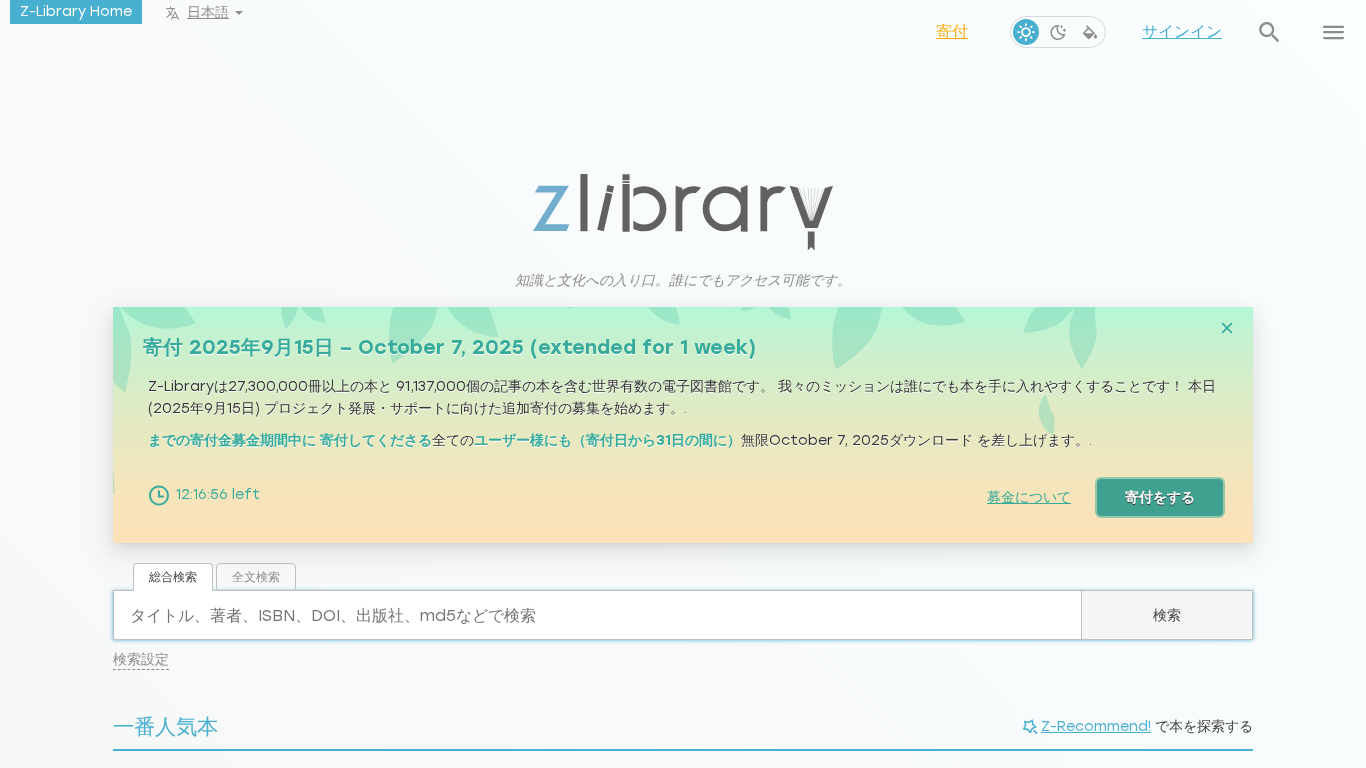Image resolution: width=1366 pixels, height=768 pixels.
Task: Switch to the 全文検索 tab
Action: (256, 577)
